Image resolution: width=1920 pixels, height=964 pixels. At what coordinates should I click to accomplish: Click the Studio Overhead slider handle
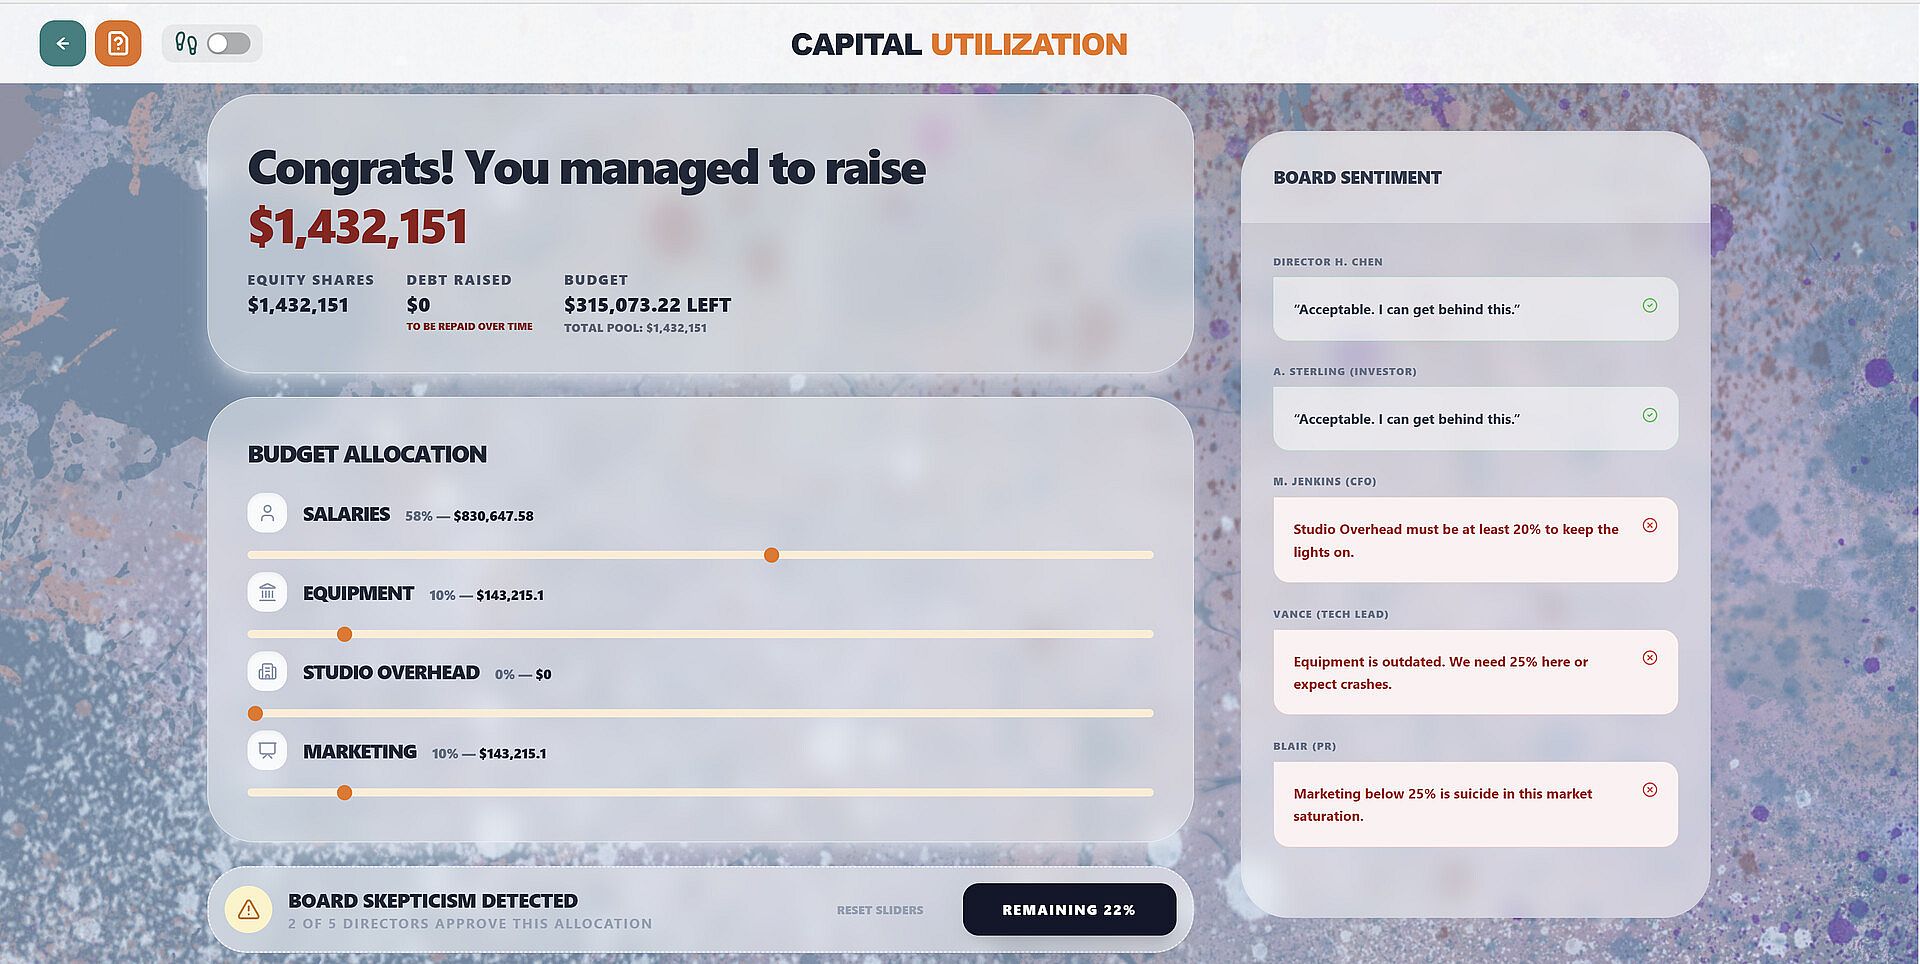click(255, 713)
